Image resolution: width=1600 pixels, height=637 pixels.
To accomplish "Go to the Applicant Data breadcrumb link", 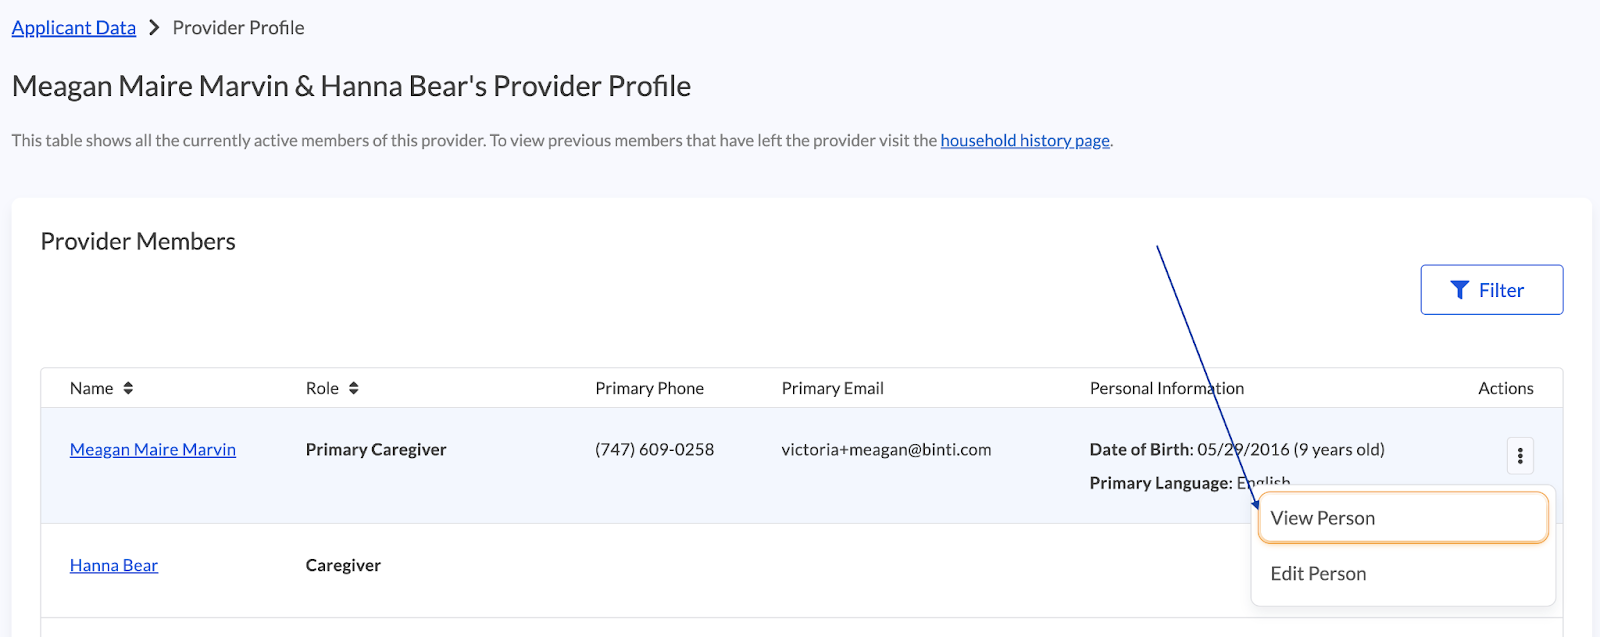I will pos(74,28).
